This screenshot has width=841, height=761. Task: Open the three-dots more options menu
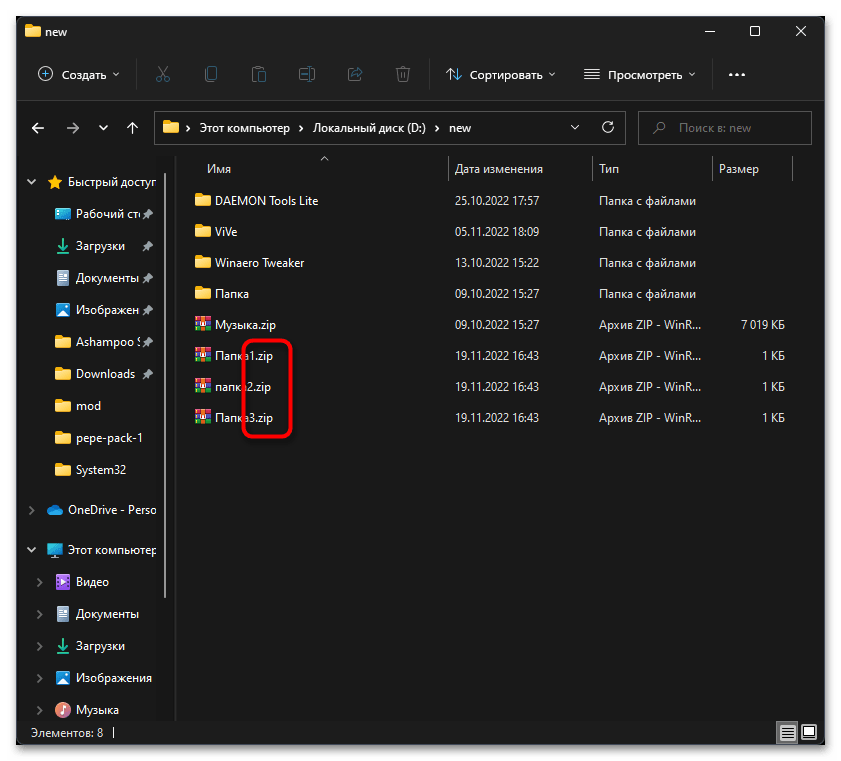(737, 74)
